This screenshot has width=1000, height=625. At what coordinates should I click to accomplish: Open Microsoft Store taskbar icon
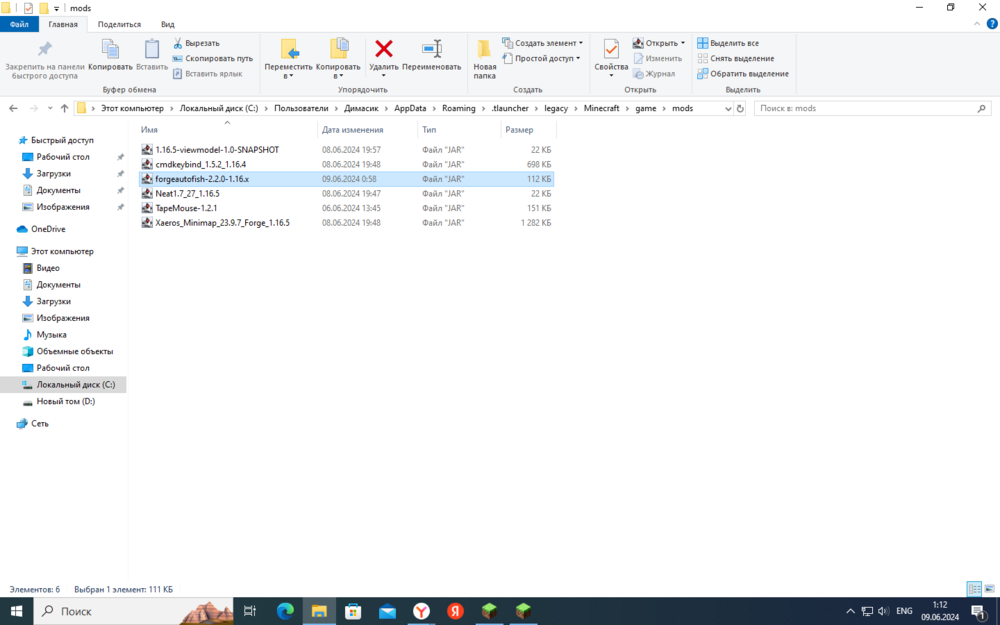pyautogui.click(x=353, y=611)
